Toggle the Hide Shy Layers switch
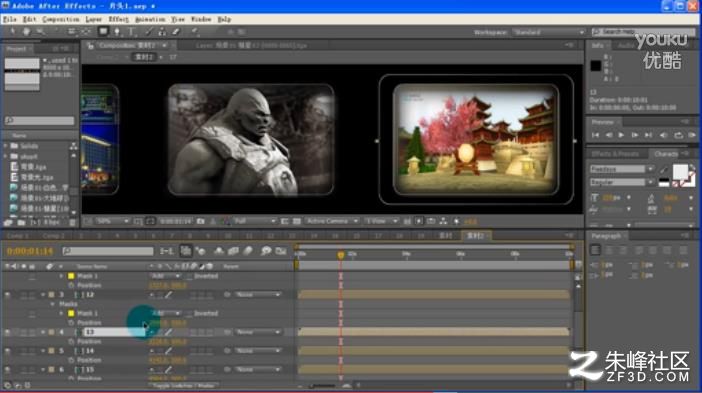Image resolution: width=702 pixels, height=393 pixels. coord(218,251)
